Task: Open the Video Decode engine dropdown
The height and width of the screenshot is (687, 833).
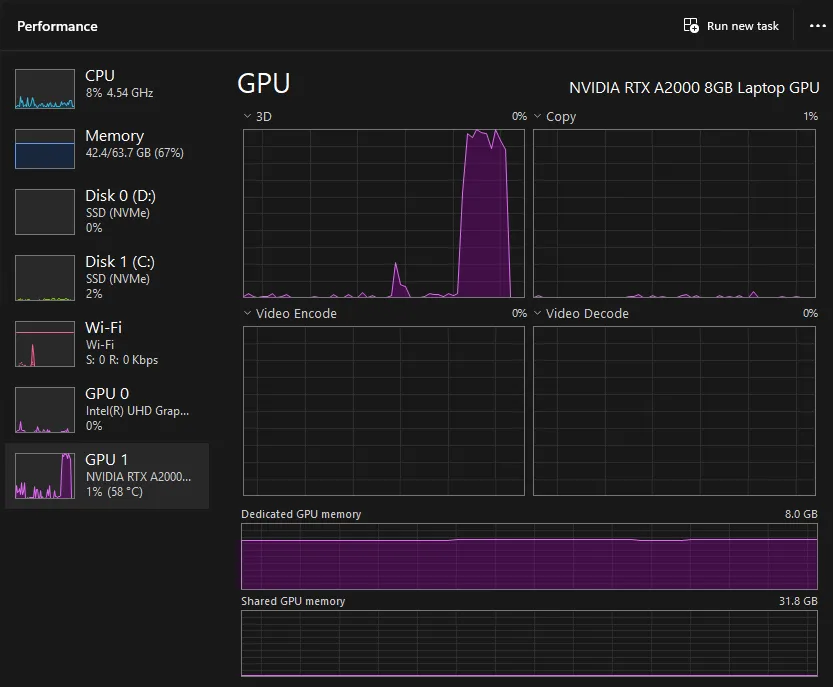Action: pyautogui.click(x=538, y=313)
